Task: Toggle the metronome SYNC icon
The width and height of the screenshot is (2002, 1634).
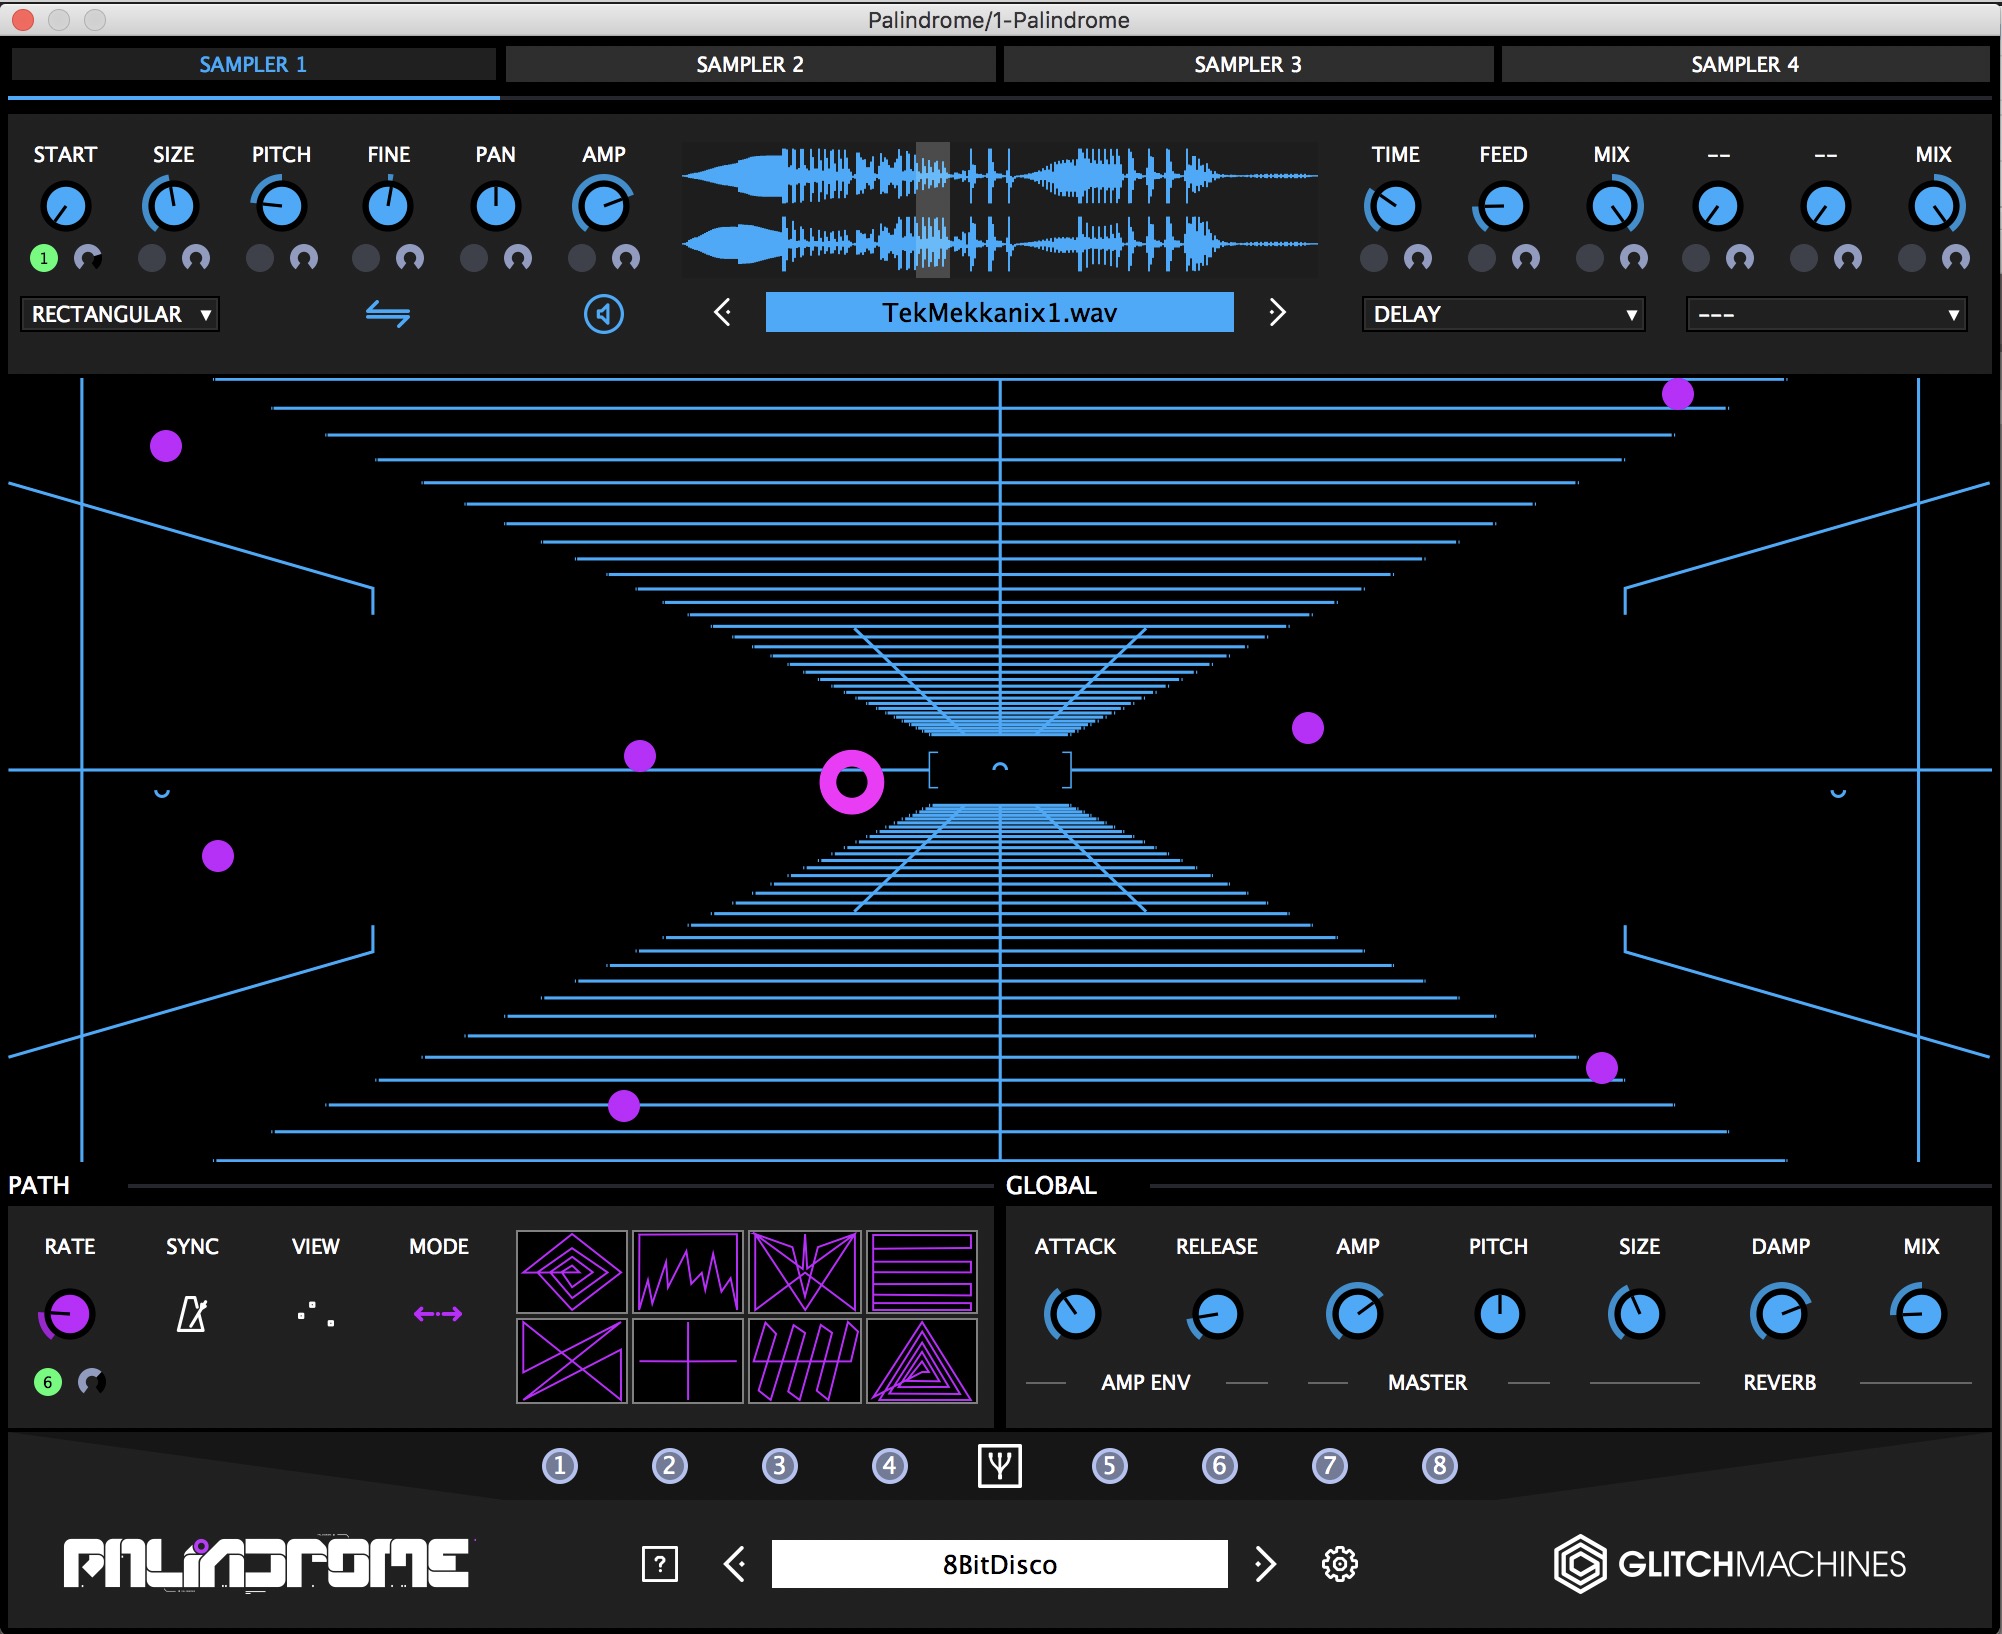Action: tap(192, 1314)
